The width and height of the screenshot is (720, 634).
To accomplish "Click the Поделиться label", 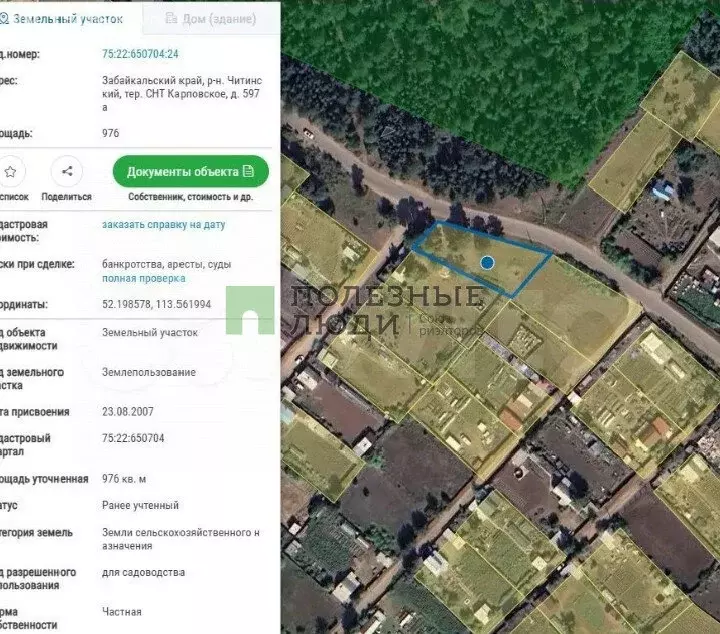I will pos(67,197).
